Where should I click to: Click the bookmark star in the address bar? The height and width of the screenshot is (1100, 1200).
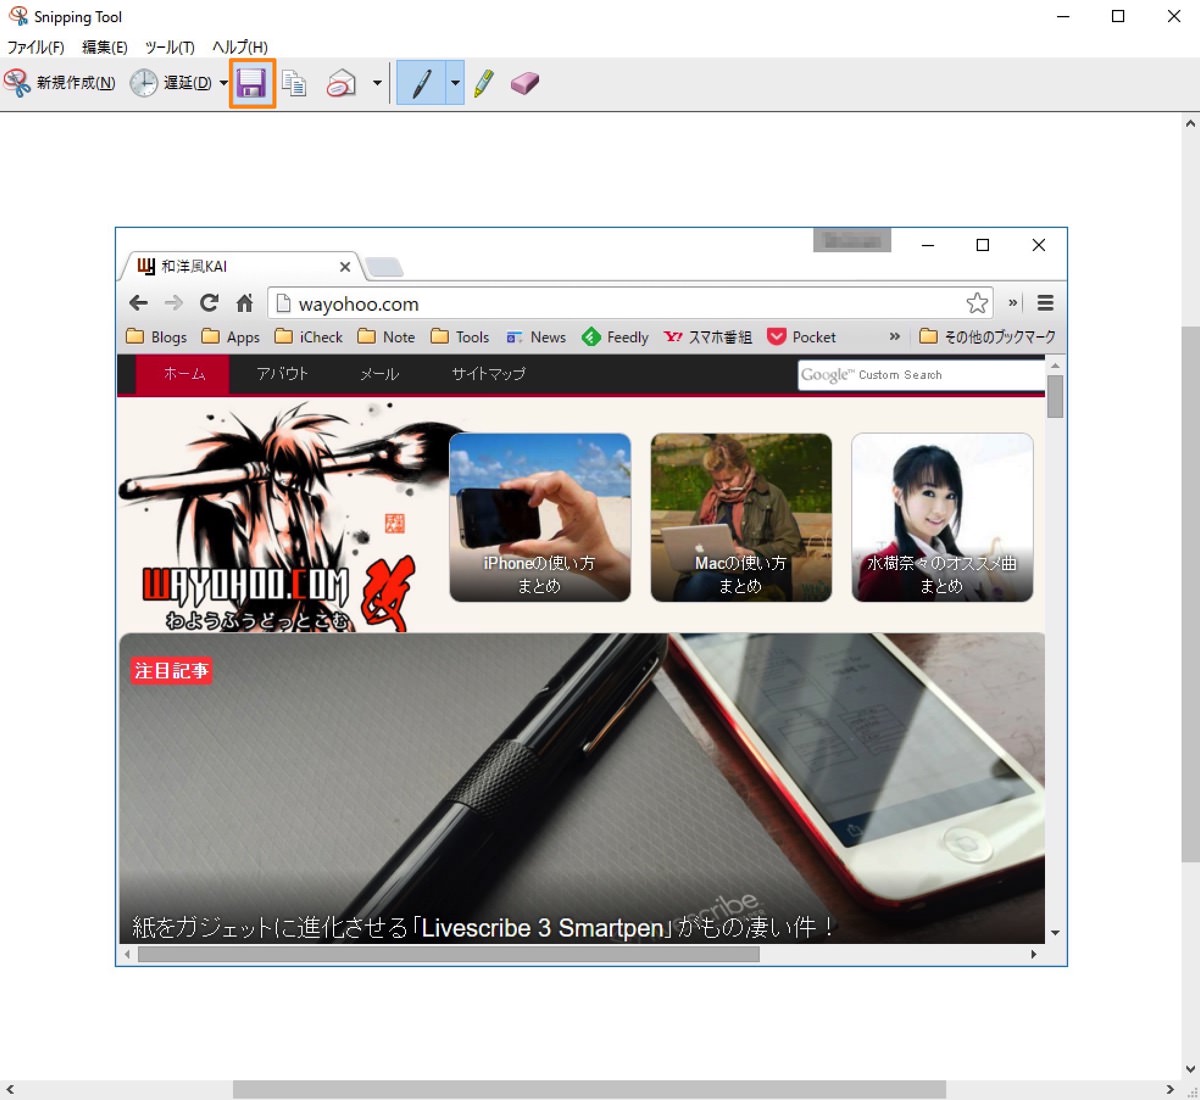pyautogui.click(x=977, y=303)
